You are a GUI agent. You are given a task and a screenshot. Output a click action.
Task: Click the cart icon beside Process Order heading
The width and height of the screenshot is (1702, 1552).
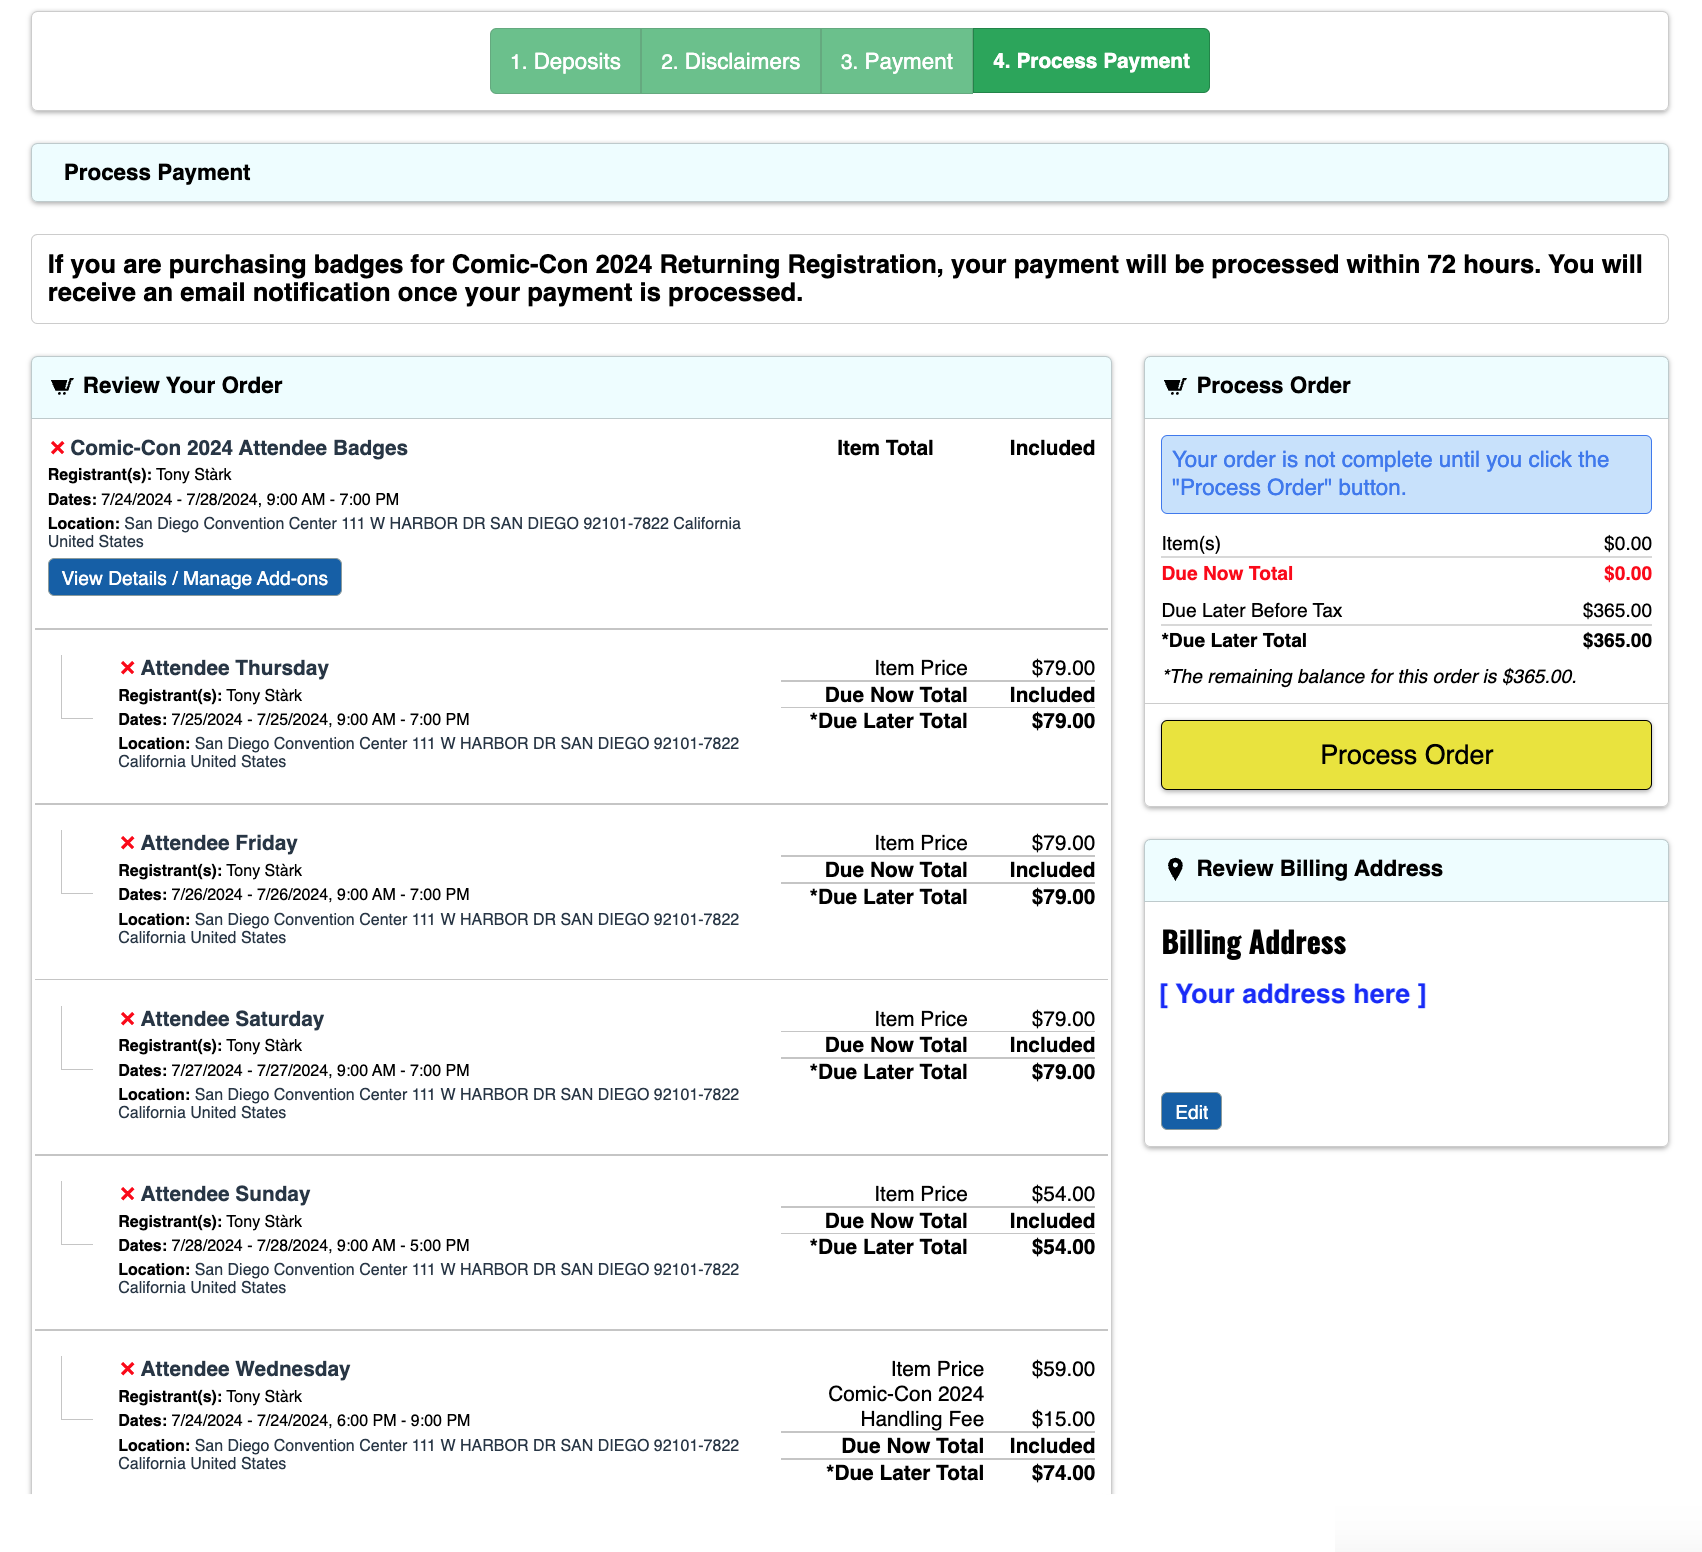point(1175,386)
